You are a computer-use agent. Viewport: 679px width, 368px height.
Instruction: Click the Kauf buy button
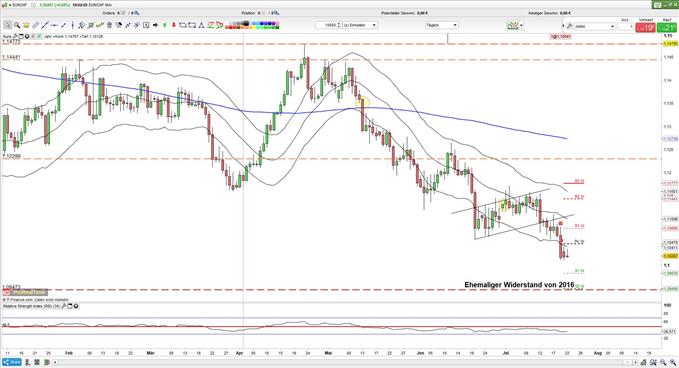(667, 27)
